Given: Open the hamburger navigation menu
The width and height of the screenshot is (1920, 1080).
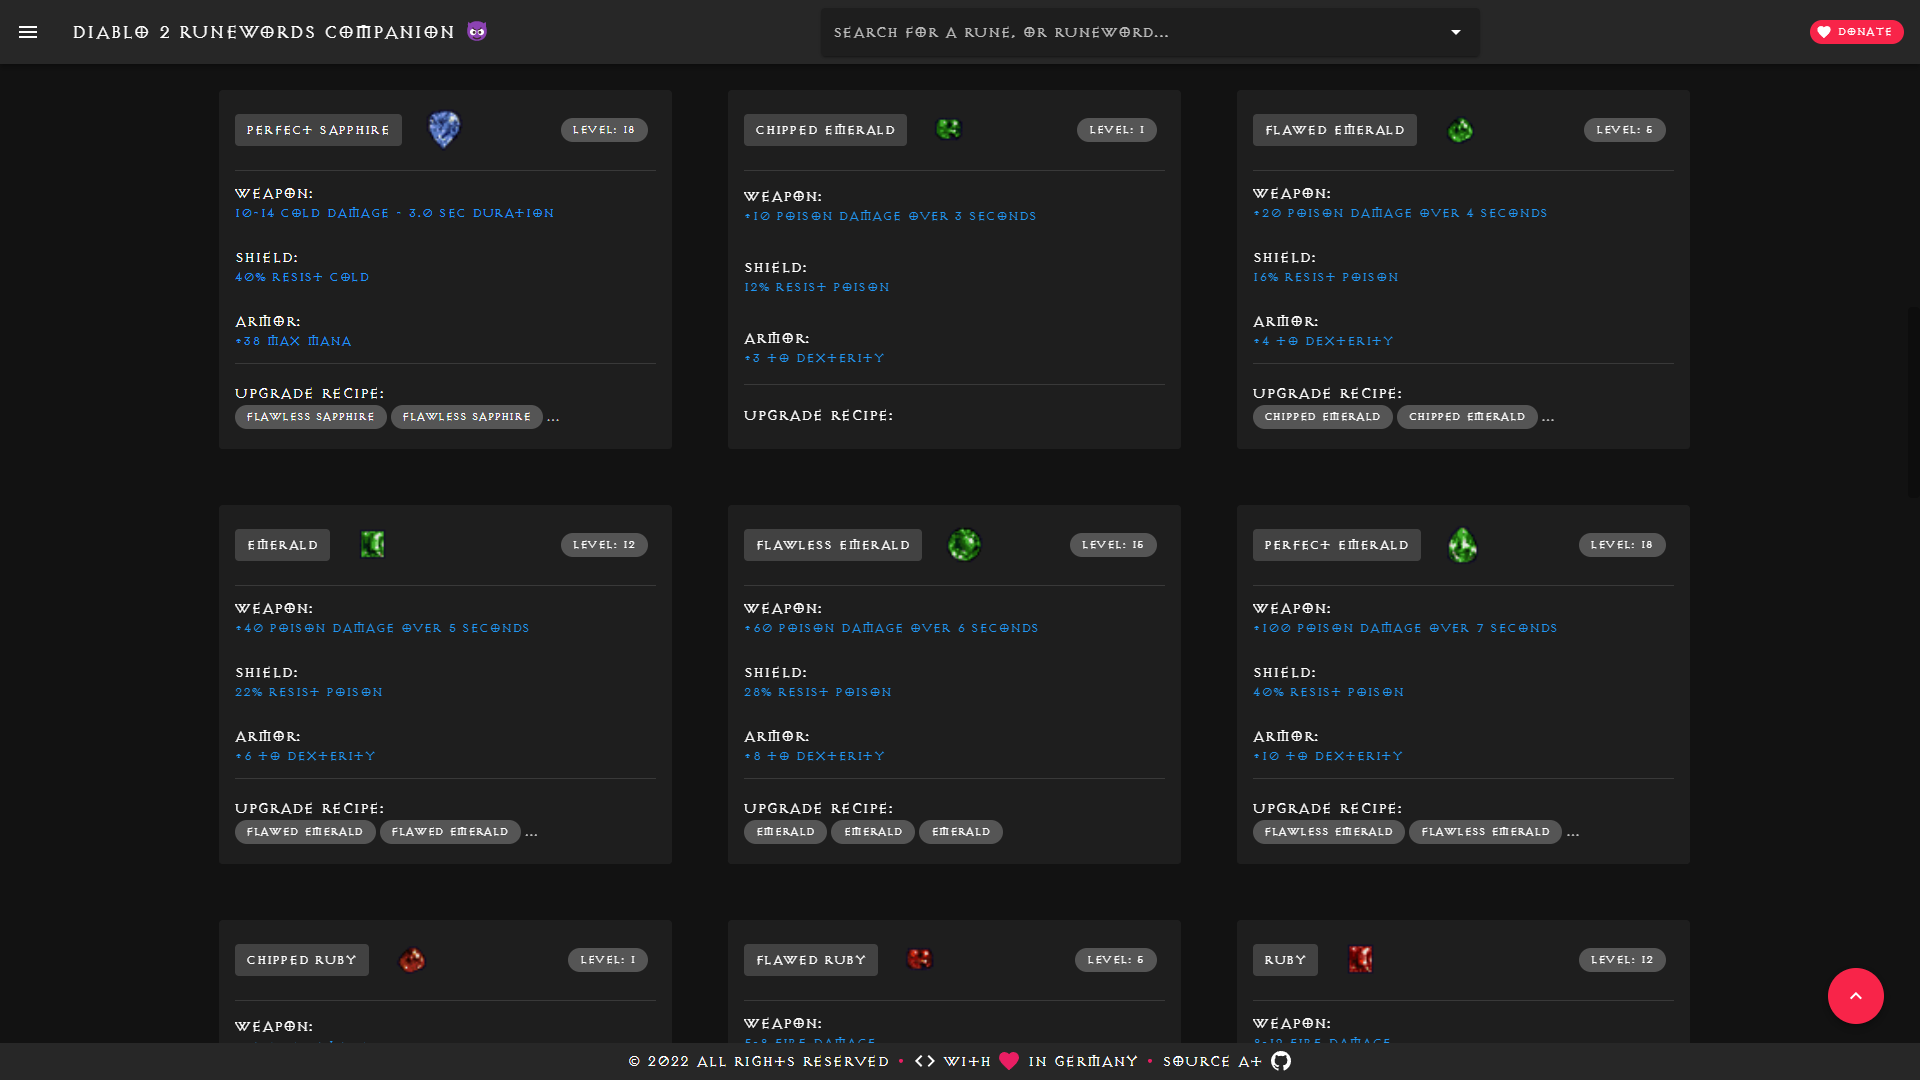Looking at the screenshot, I should (28, 32).
